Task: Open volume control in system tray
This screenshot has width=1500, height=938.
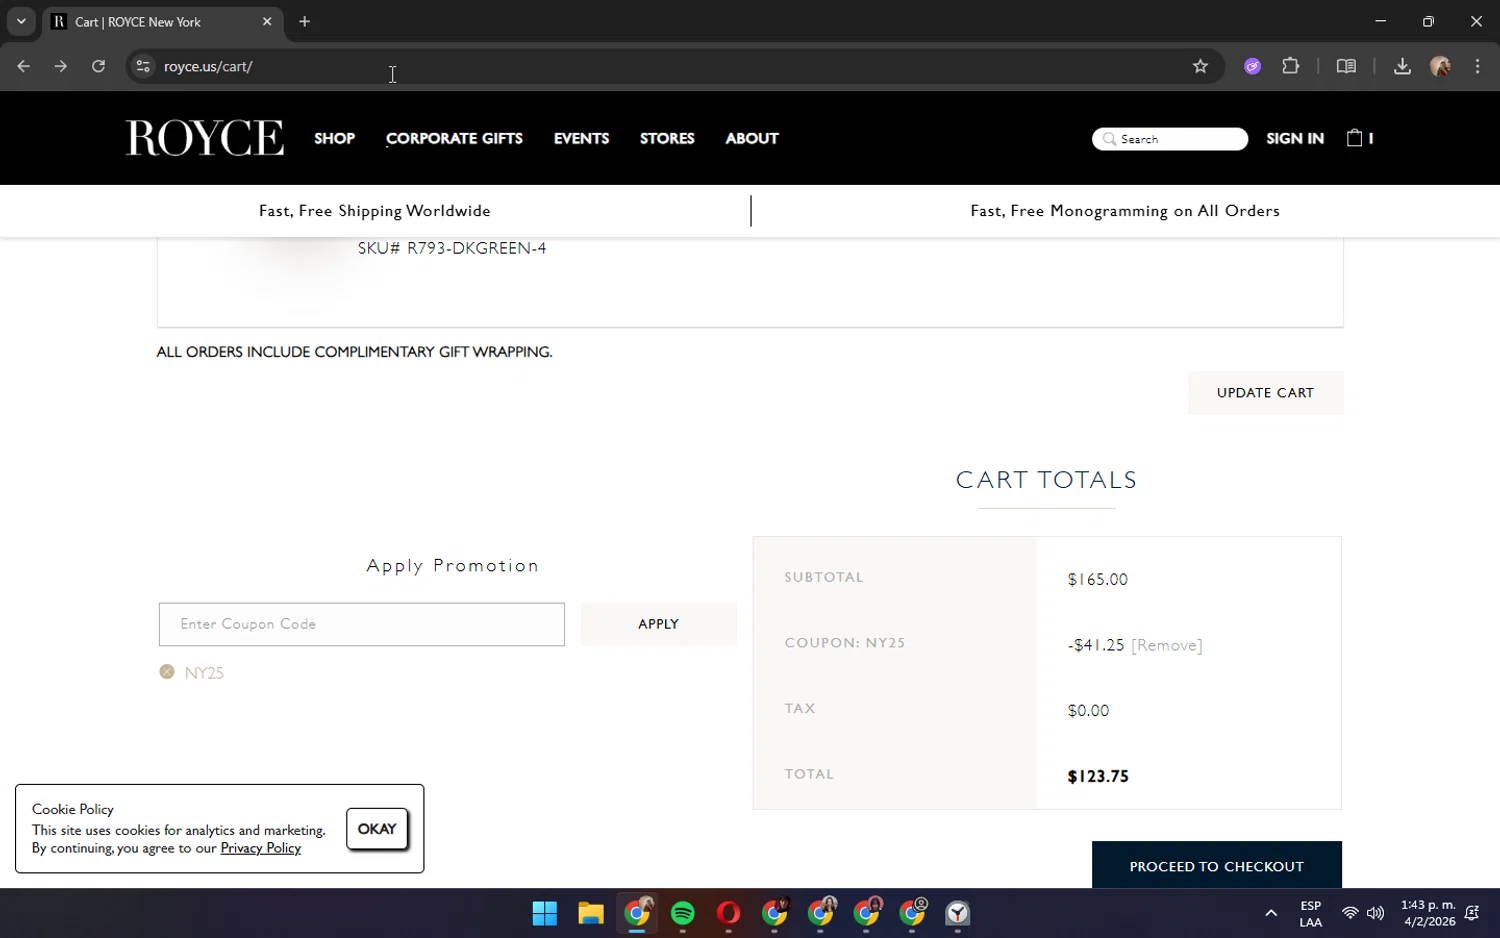Action: (1376, 913)
